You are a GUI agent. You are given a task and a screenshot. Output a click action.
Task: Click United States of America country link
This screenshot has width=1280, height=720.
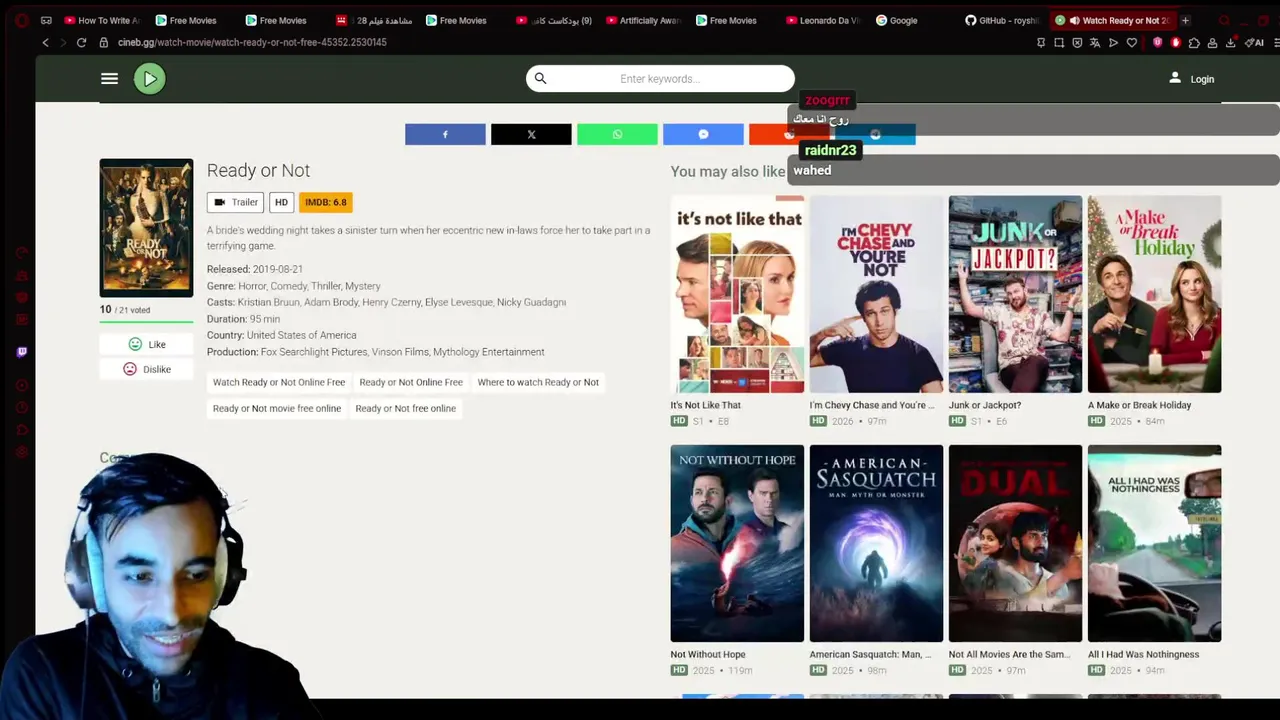point(301,335)
